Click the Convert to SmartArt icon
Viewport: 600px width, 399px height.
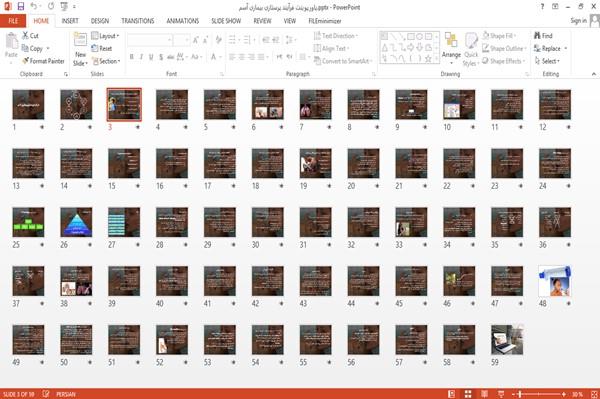click(x=317, y=61)
